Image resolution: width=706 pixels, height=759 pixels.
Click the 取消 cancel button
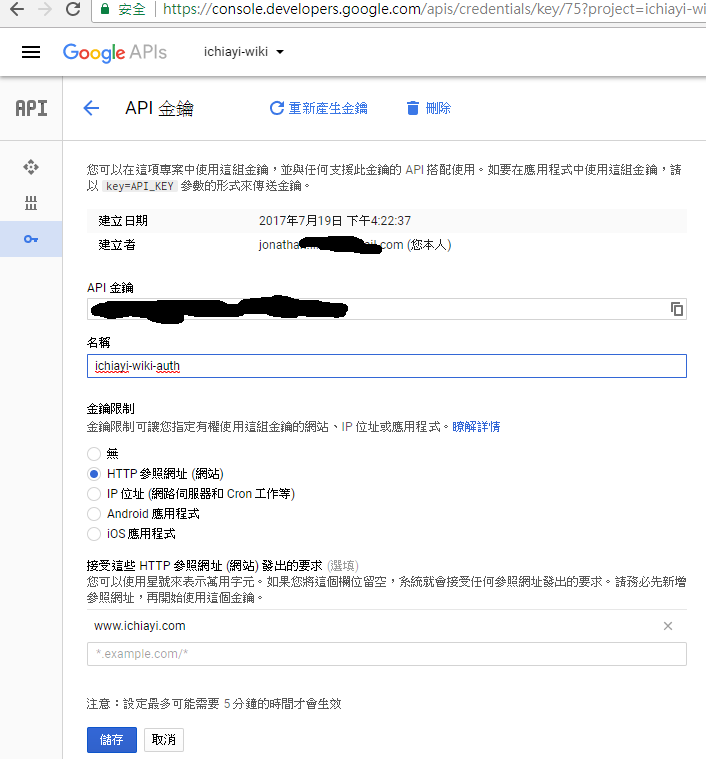pyautogui.click(x=164, y=740)
